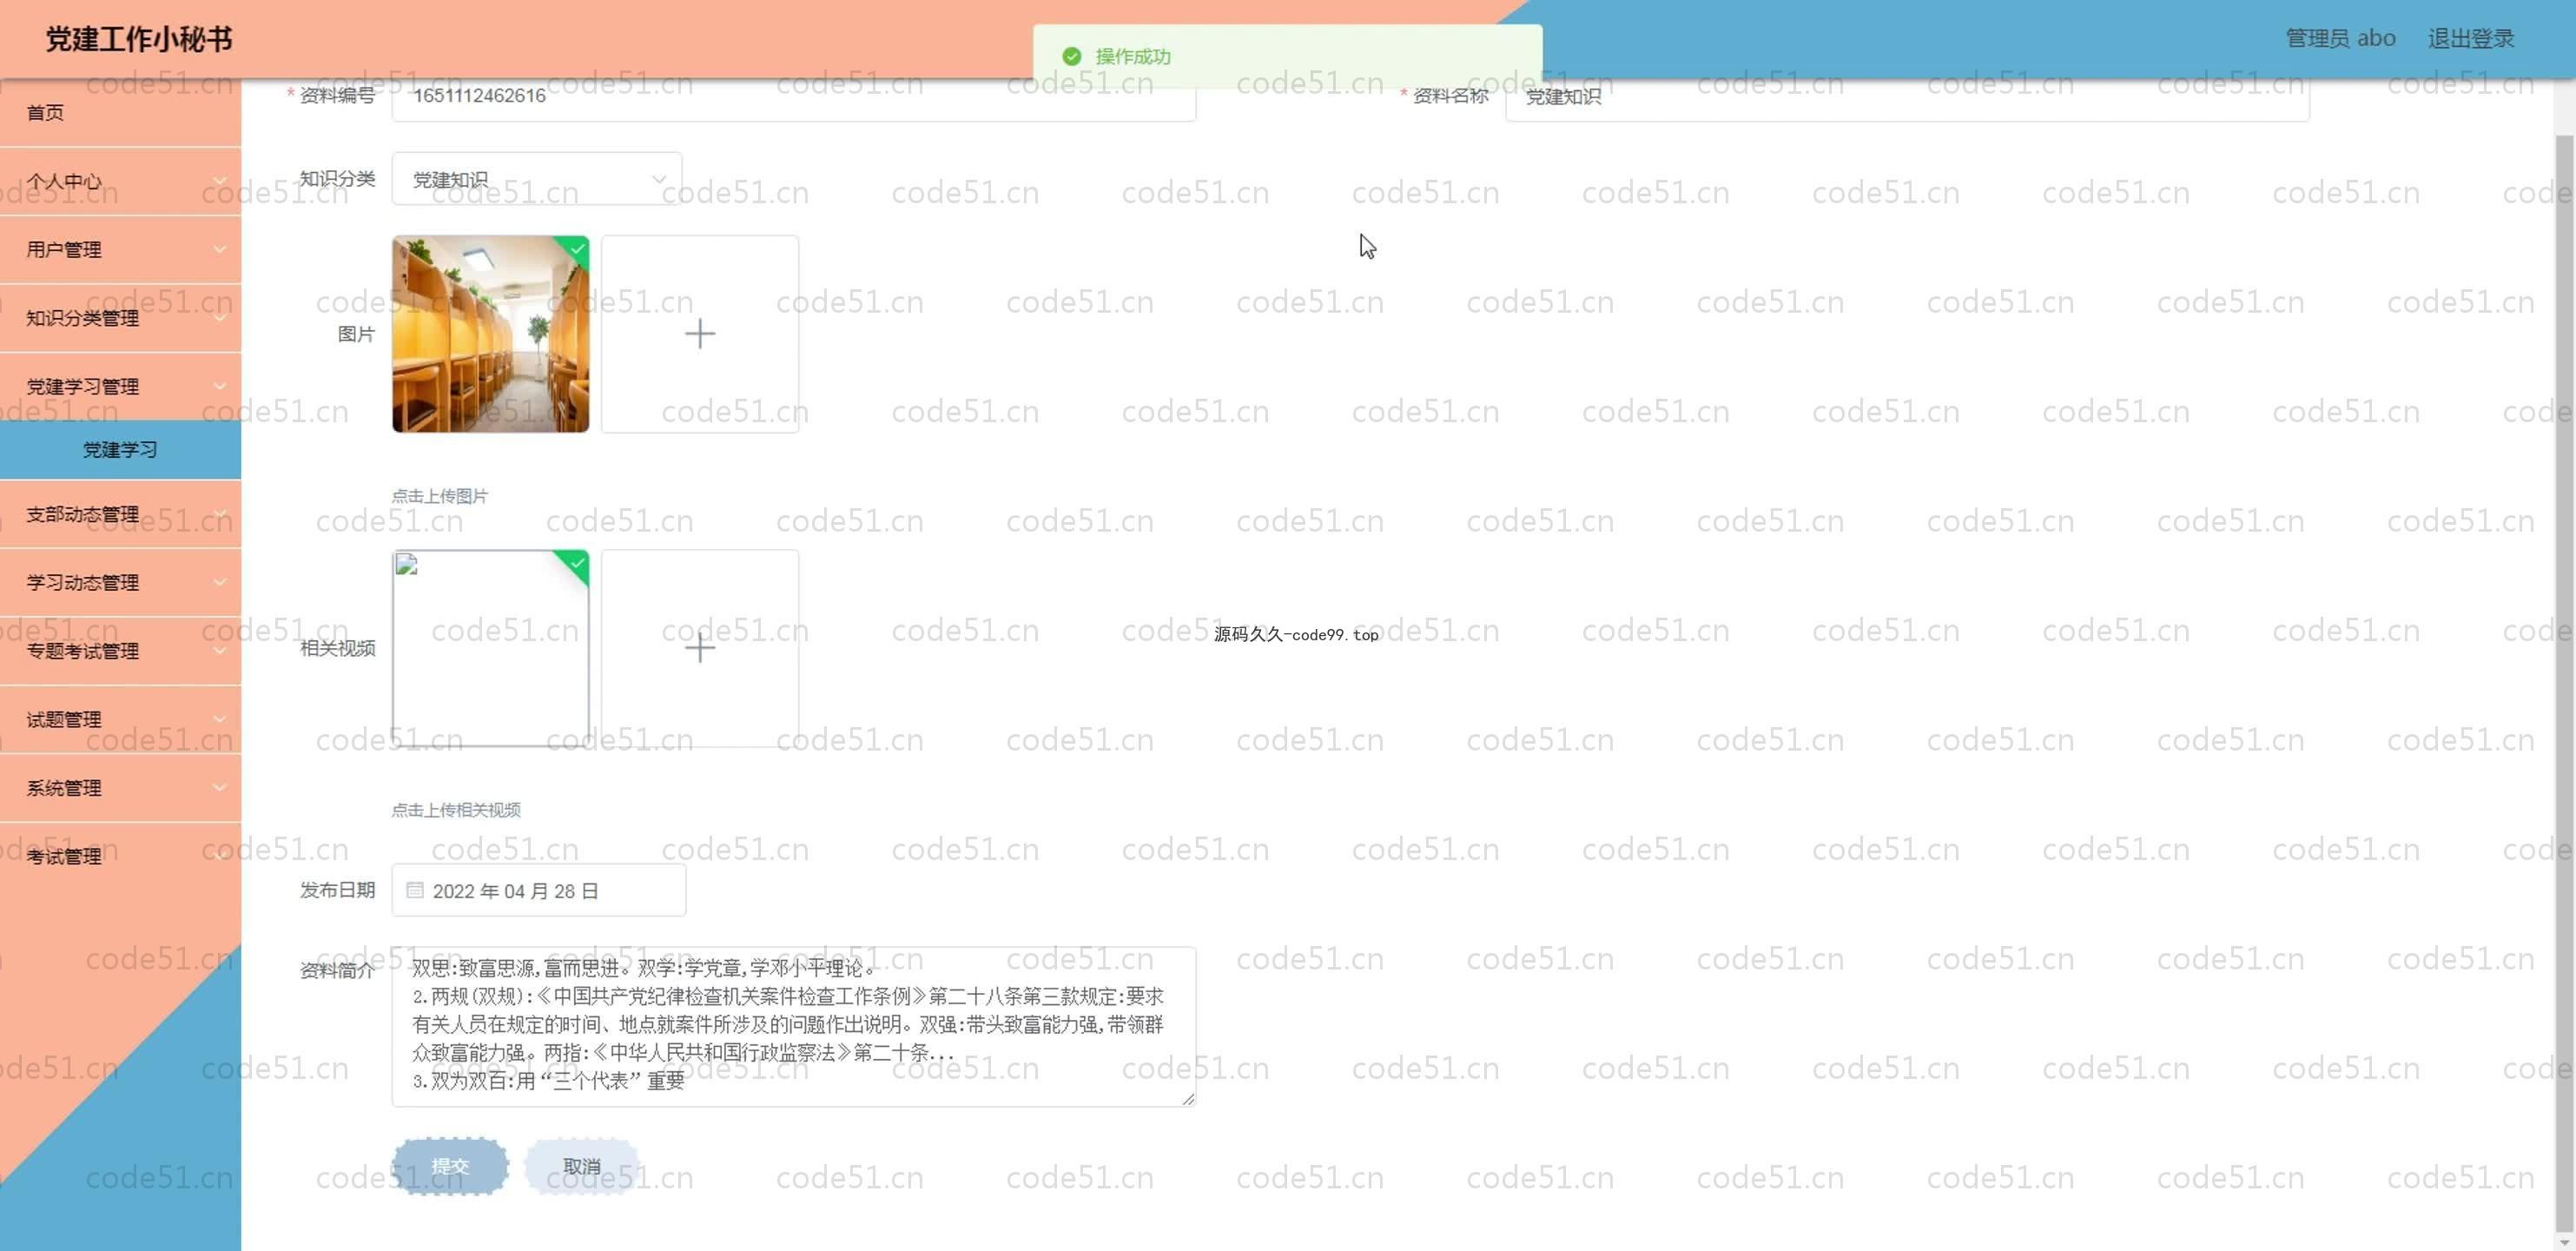Expand 系统管理 sidebar menu
Viewport: 2576px width, 1251px height.
[x=120, y=788]
